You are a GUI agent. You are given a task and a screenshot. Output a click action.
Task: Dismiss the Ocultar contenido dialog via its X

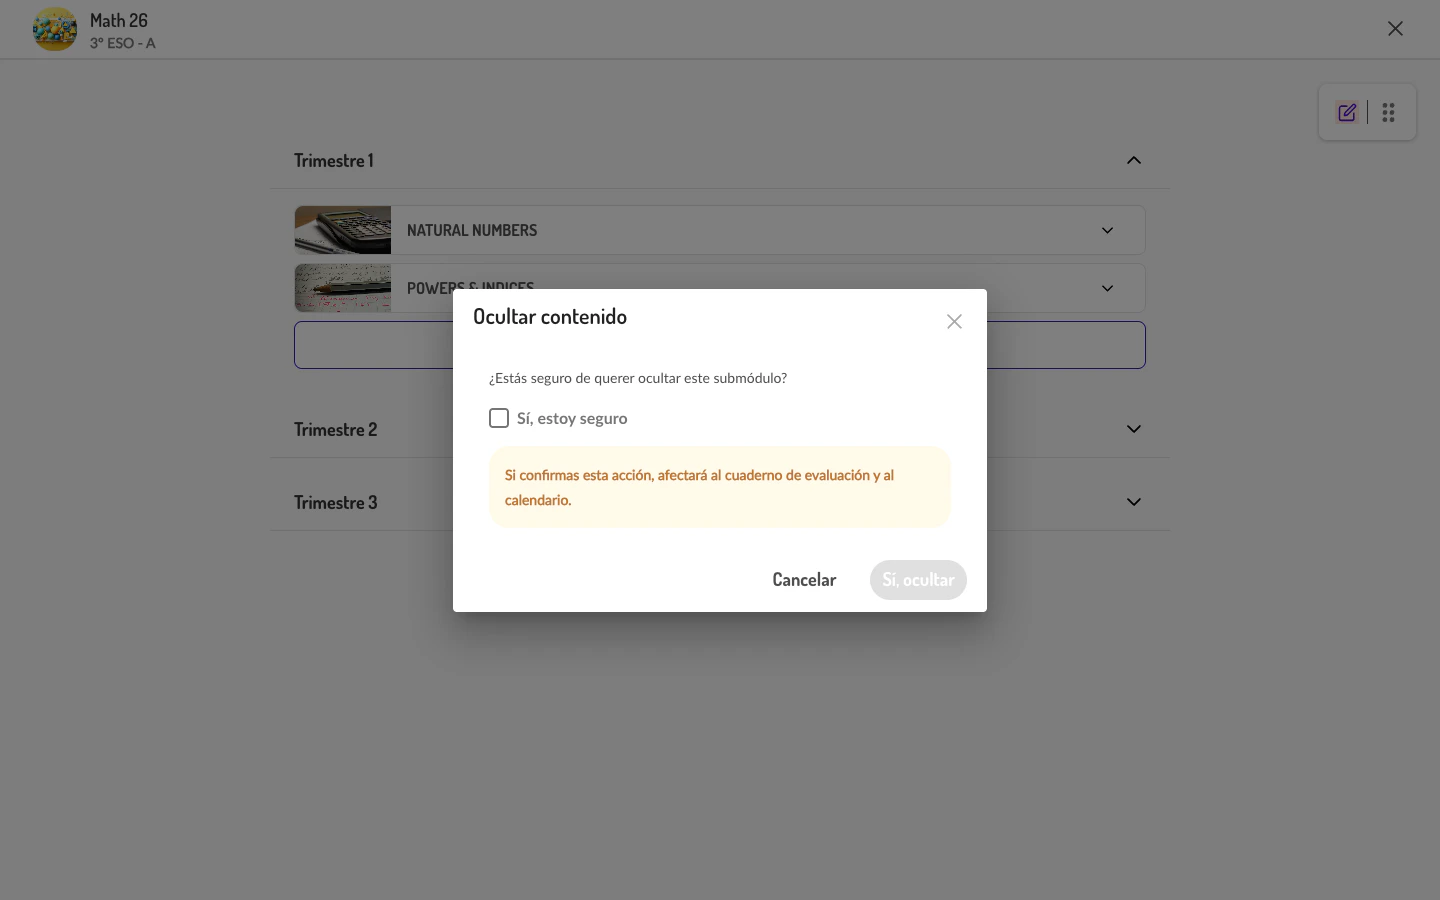click(953, 321)
